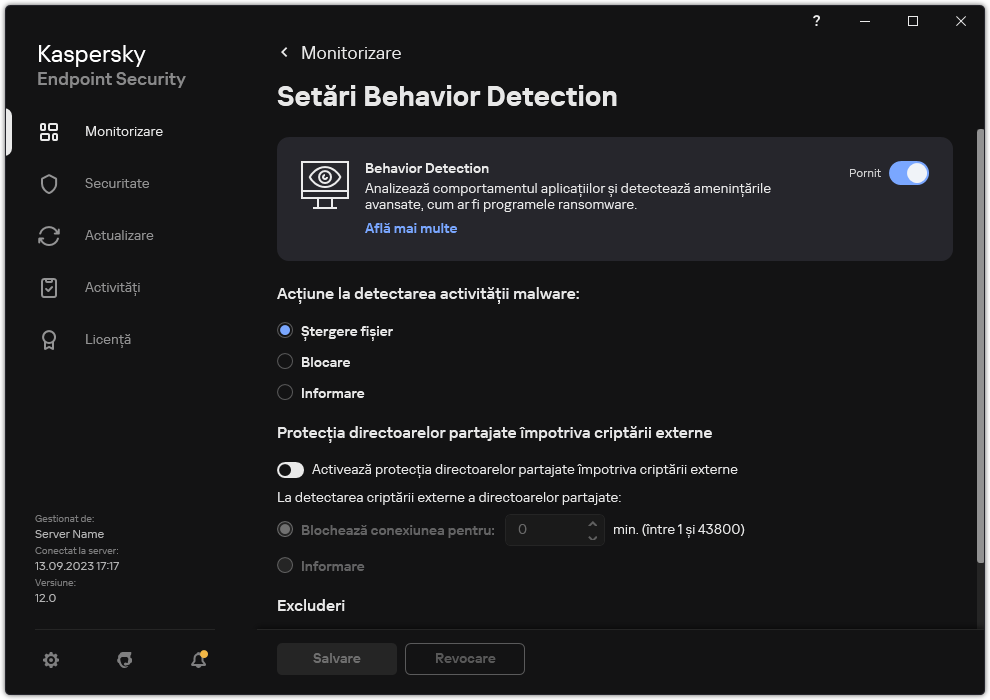Click the Actualizare refresh icon
Screen dimensions: 990x700
click(49, 235)
